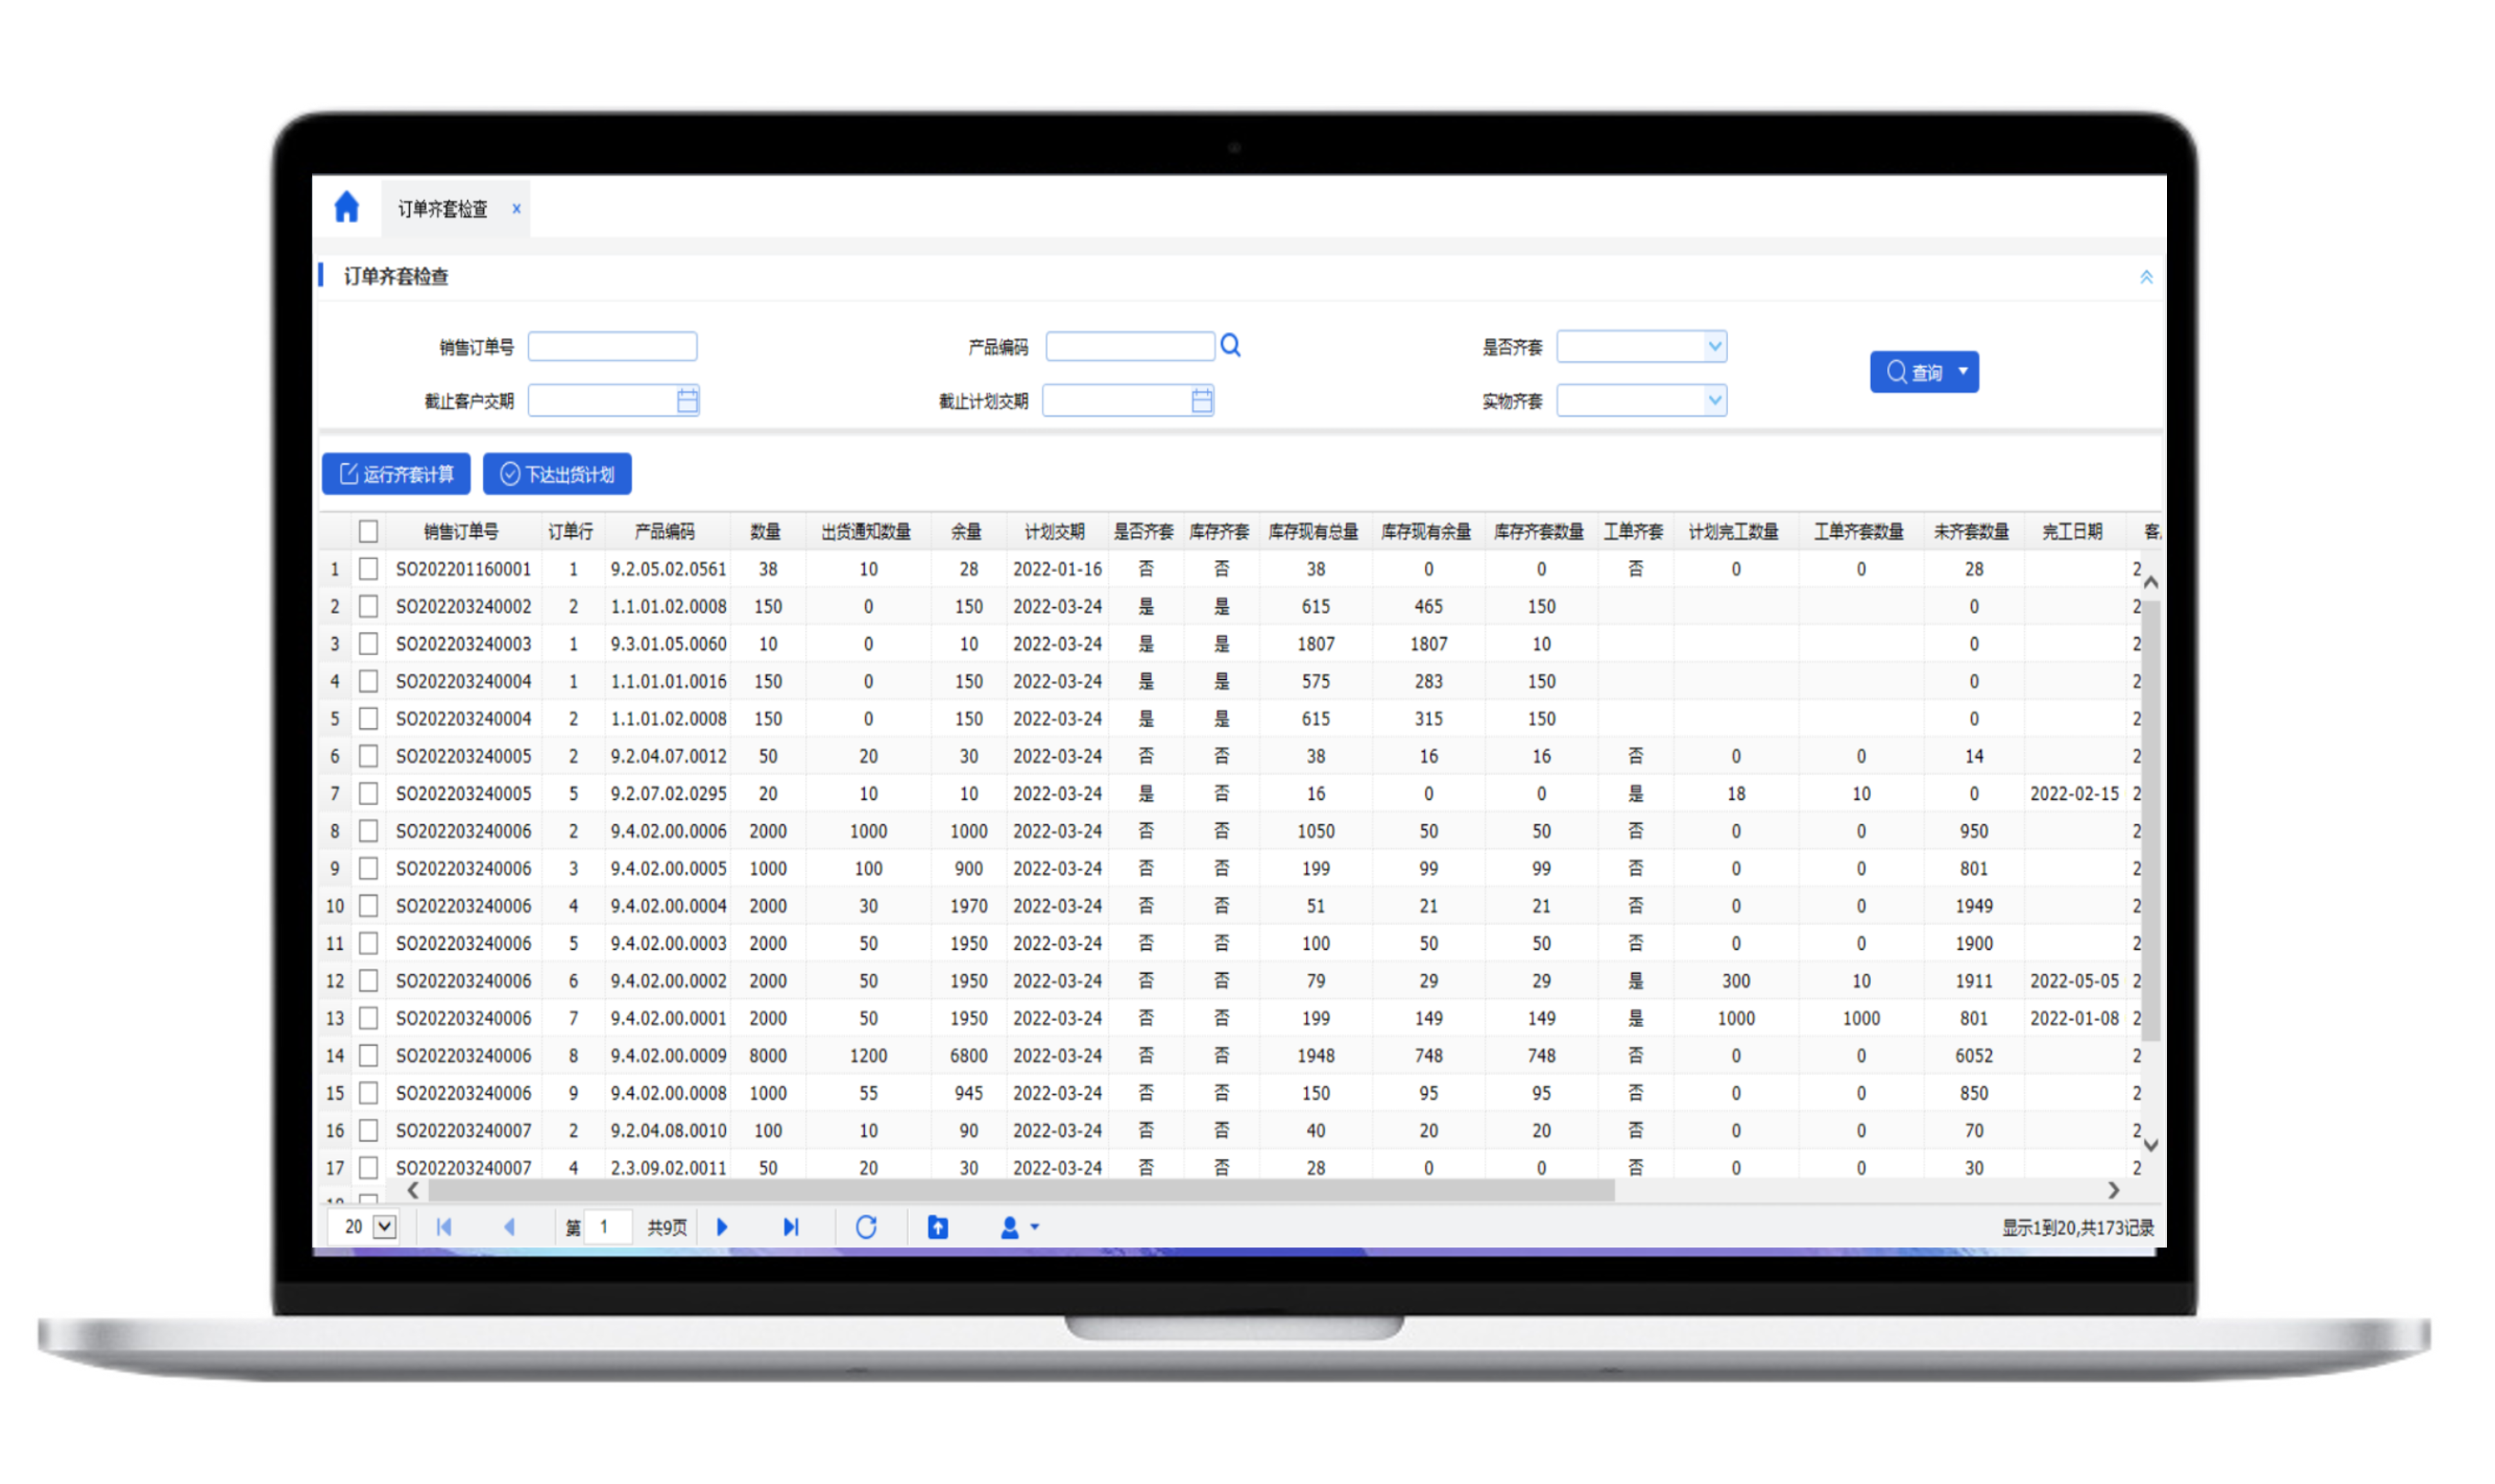The width and height of the screenshot is (2495, 1484).
Task: Tick the checkbox for row 8
Action: (368, 831)
